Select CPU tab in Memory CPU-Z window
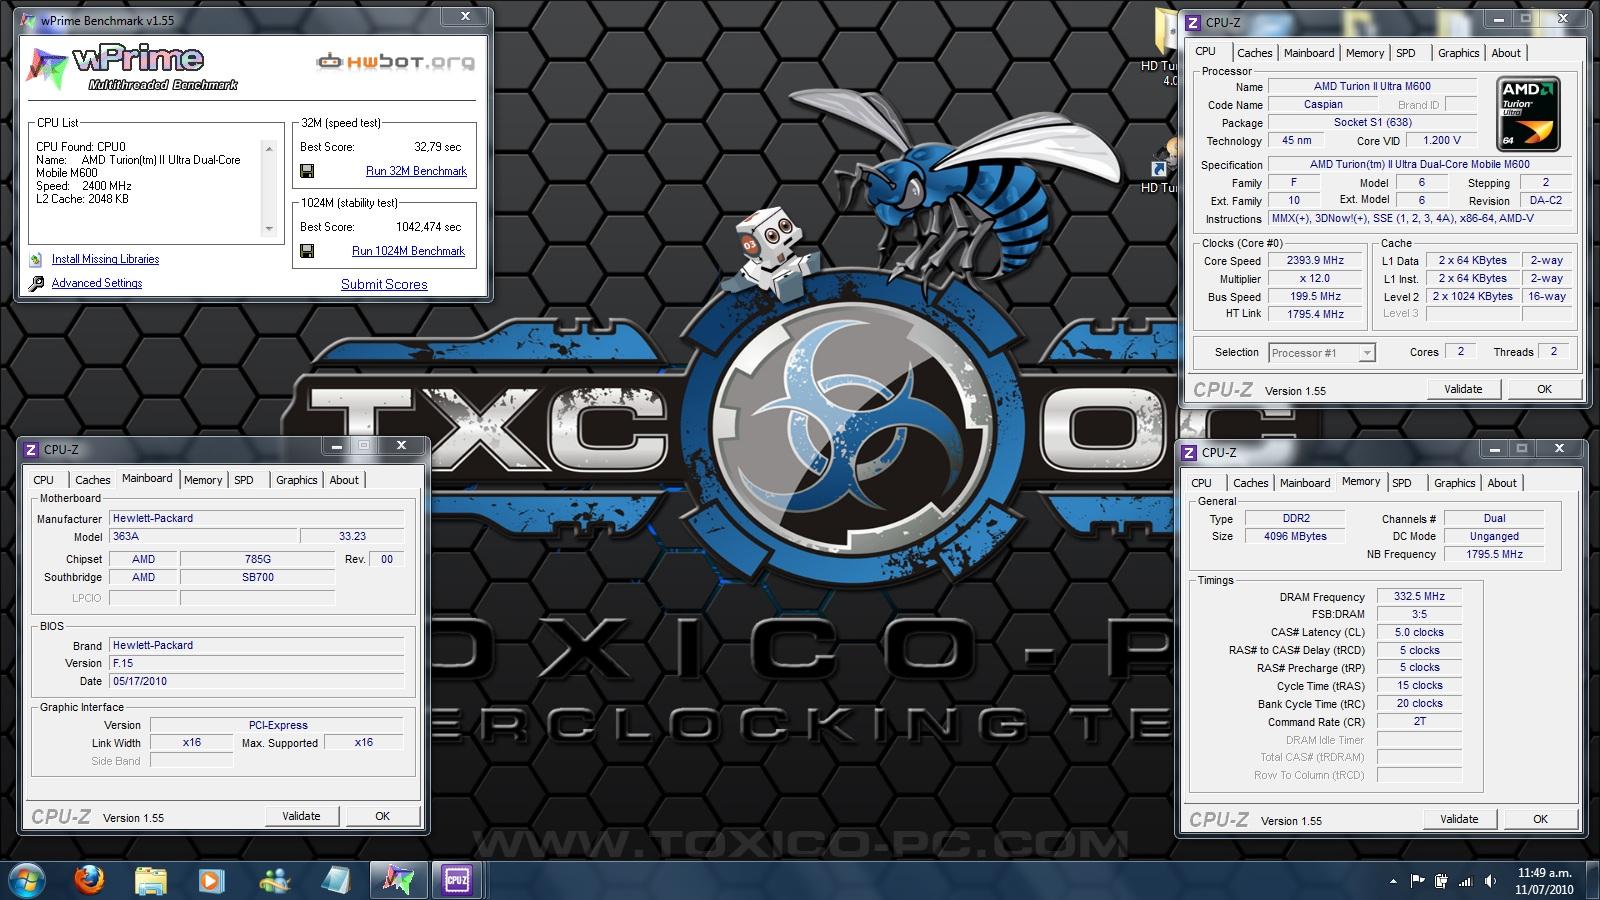This screenshot has width=1600, height=900. coord(1202,483)
